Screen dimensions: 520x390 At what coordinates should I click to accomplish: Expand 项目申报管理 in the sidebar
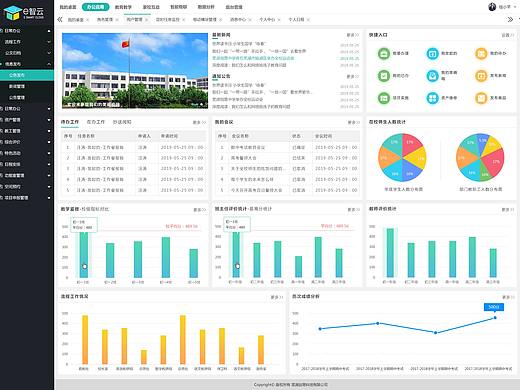[49, 198]
